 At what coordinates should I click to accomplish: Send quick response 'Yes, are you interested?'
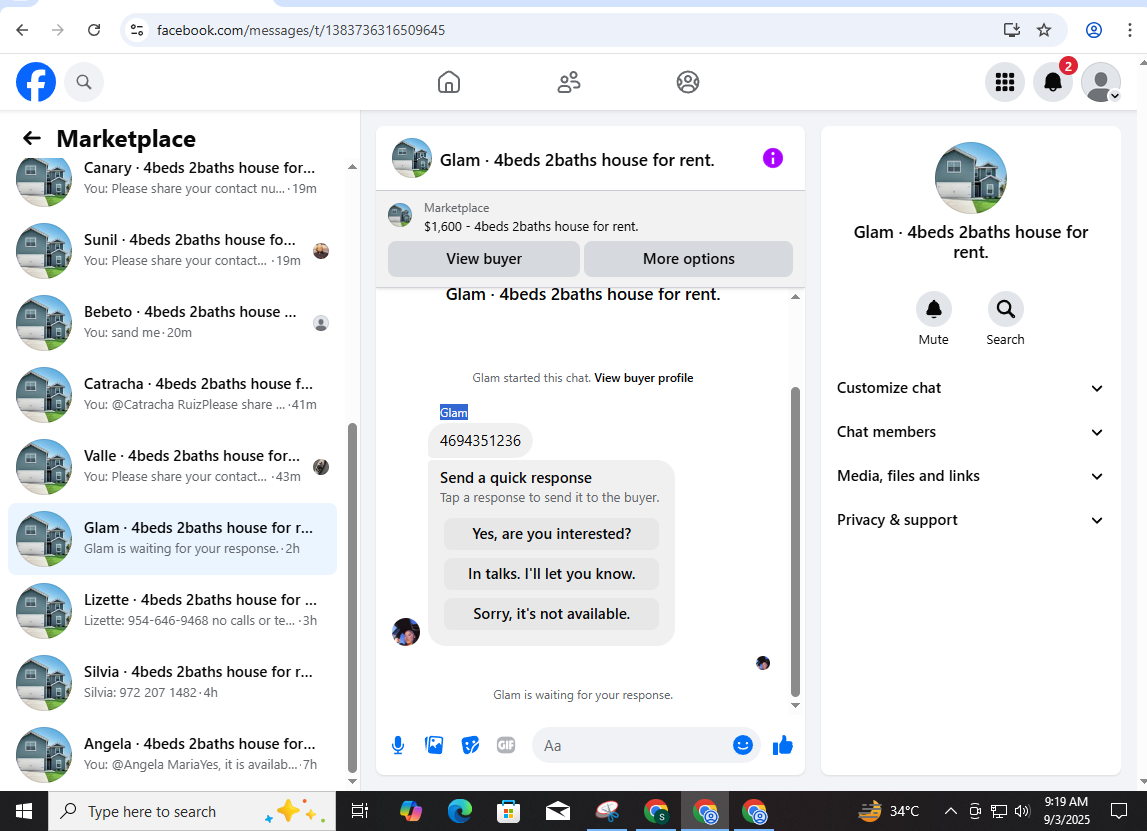(x=552, y=534)
